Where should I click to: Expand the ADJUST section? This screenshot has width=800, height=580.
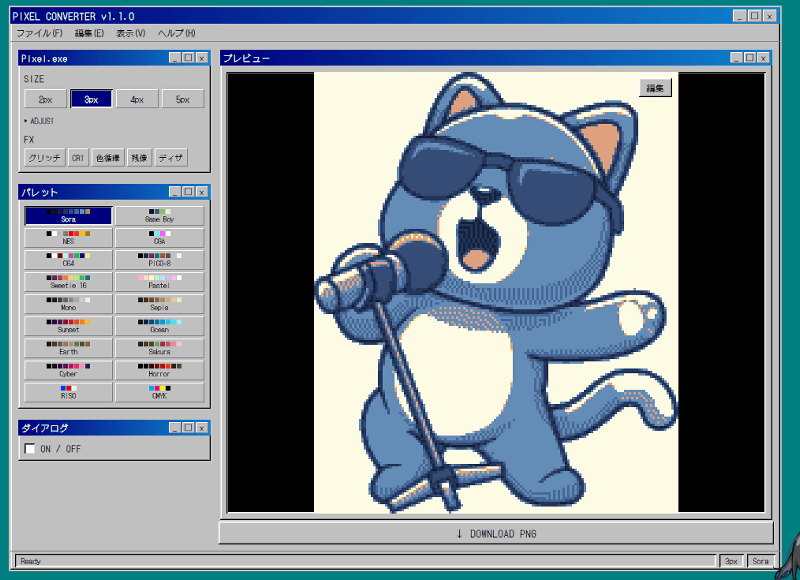[x=39, y=121]
